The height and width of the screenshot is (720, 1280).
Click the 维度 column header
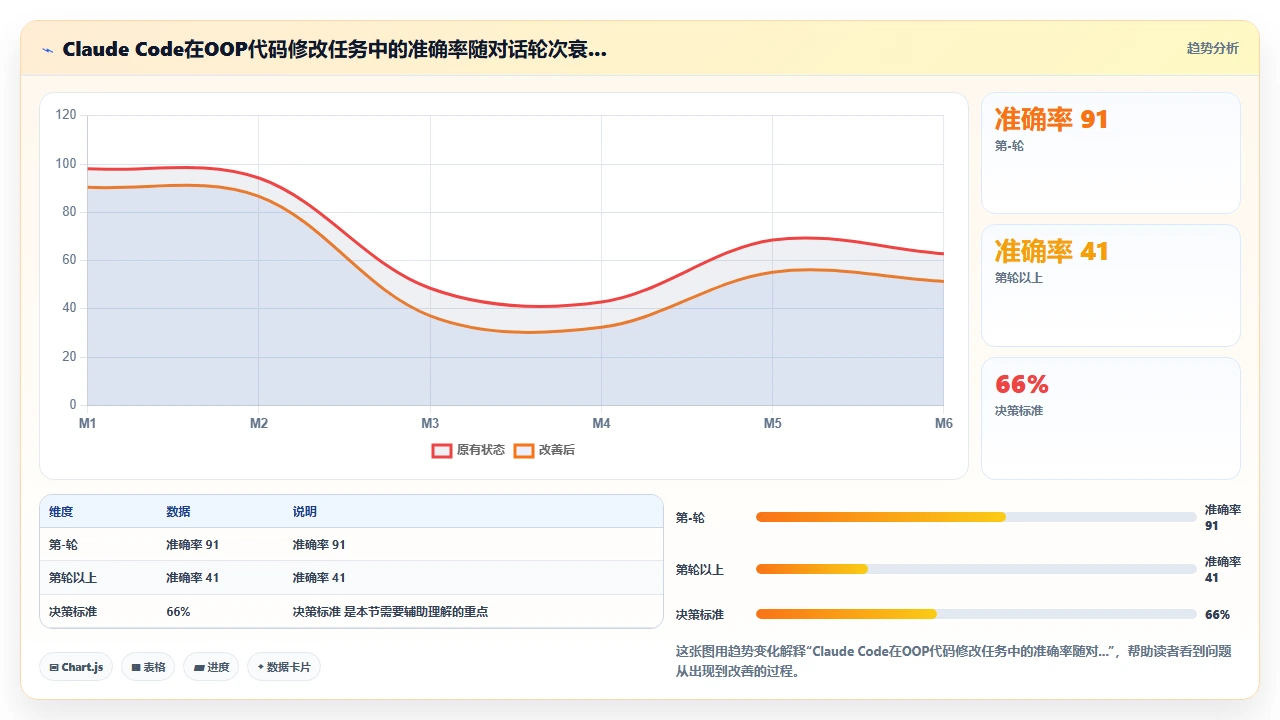pos(61,512)
